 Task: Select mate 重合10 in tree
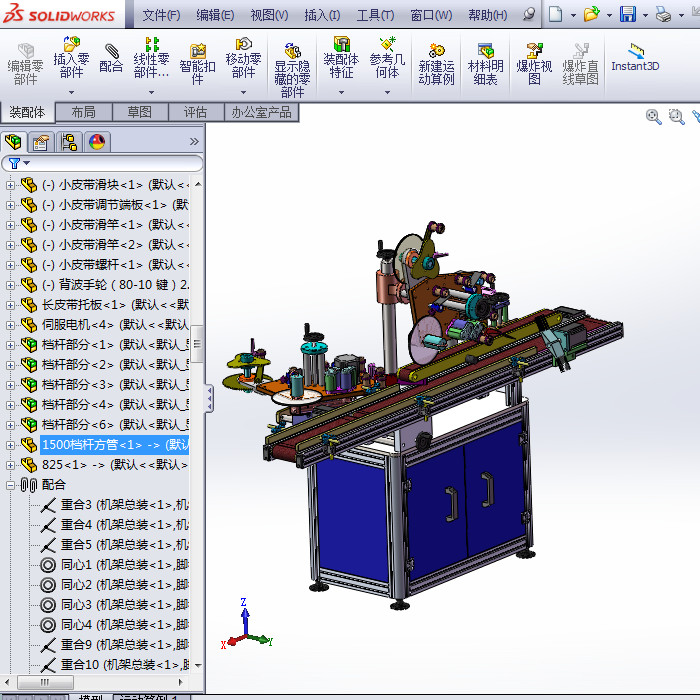tap(125, 665)
